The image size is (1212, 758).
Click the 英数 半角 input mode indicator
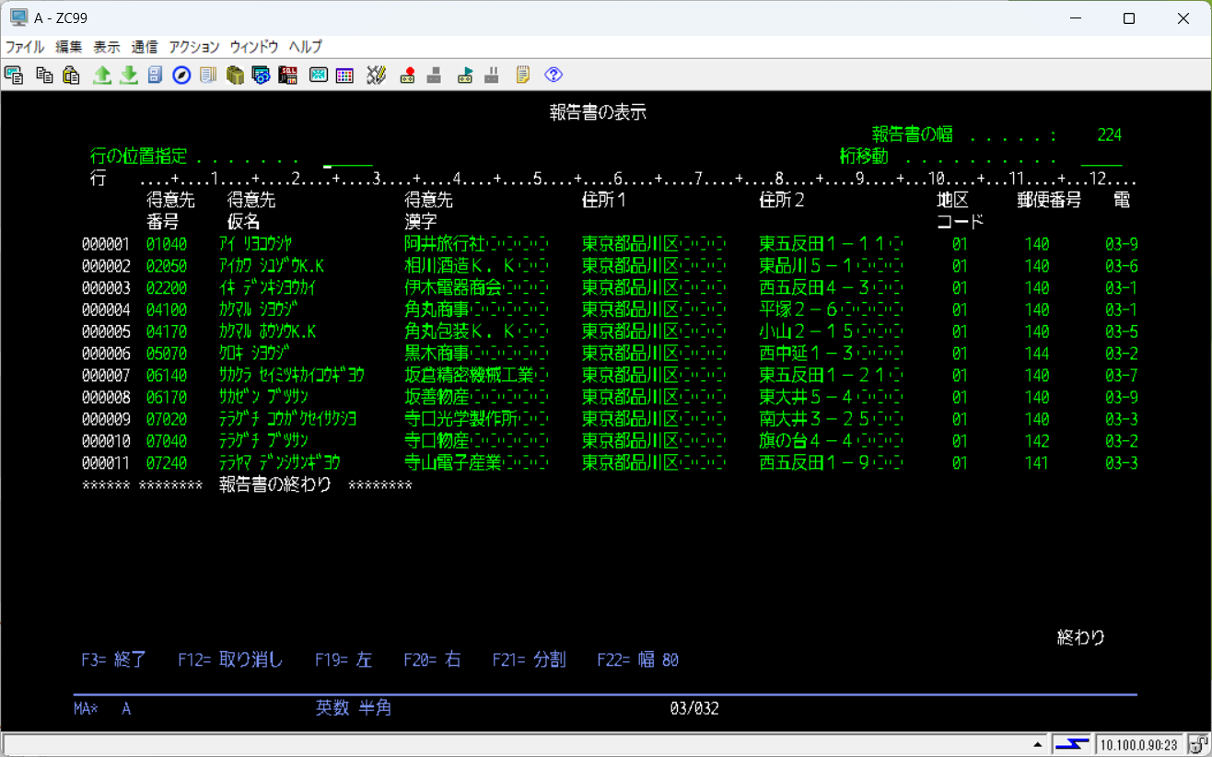[353, 708]
